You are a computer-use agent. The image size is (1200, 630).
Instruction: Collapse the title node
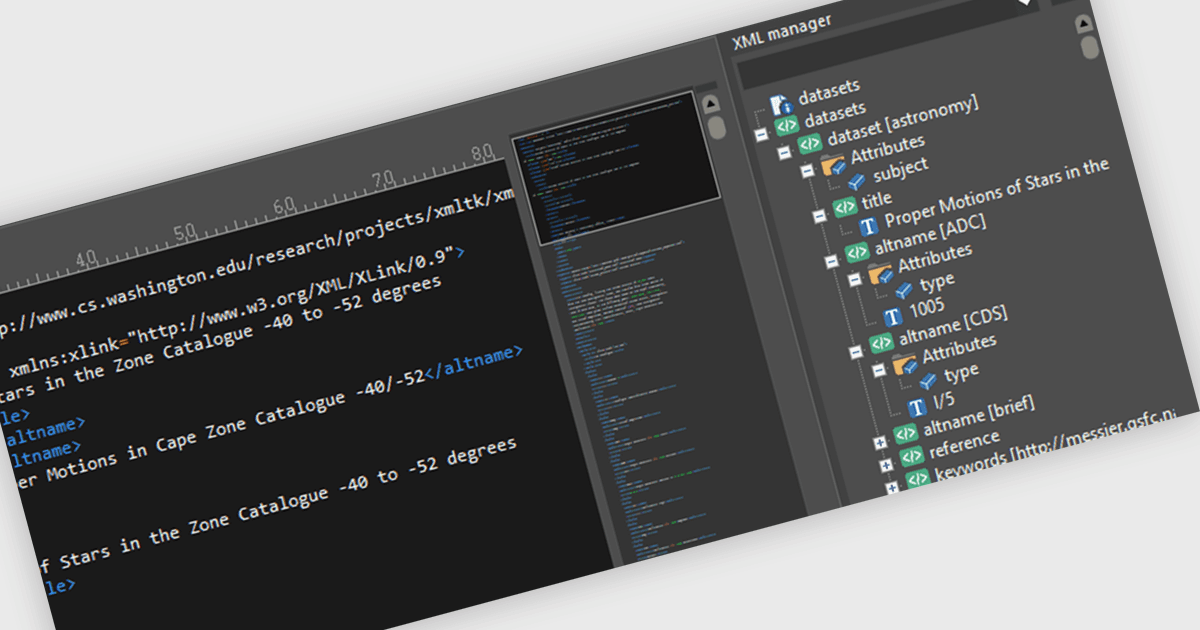tap(820, 214)
